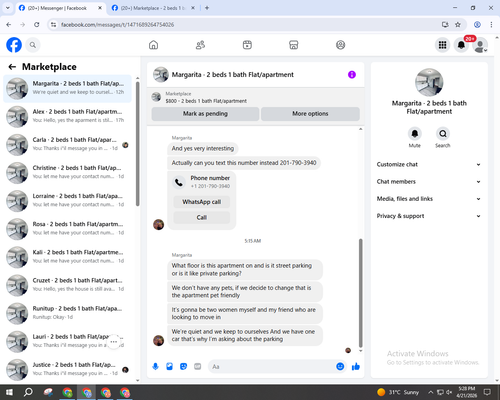Open the Facebook logo home link
This screenshot has width=500, height=400.
pyautogui.click(x=14, y=45)
